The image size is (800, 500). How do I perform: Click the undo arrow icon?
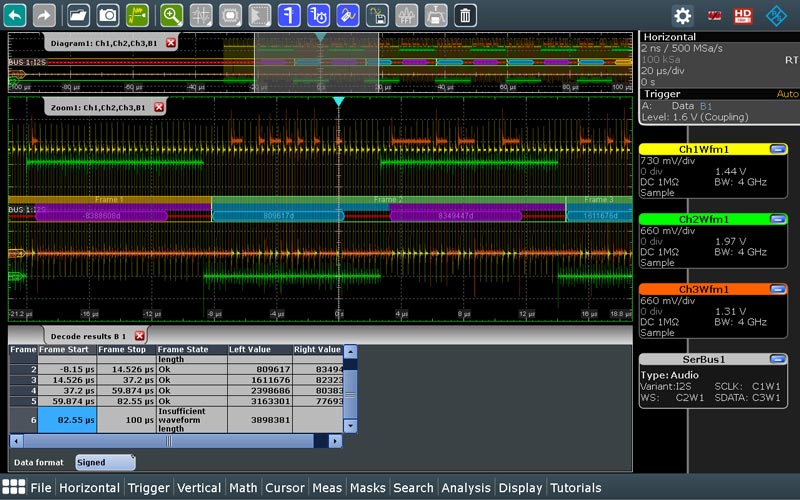point(15,15)
